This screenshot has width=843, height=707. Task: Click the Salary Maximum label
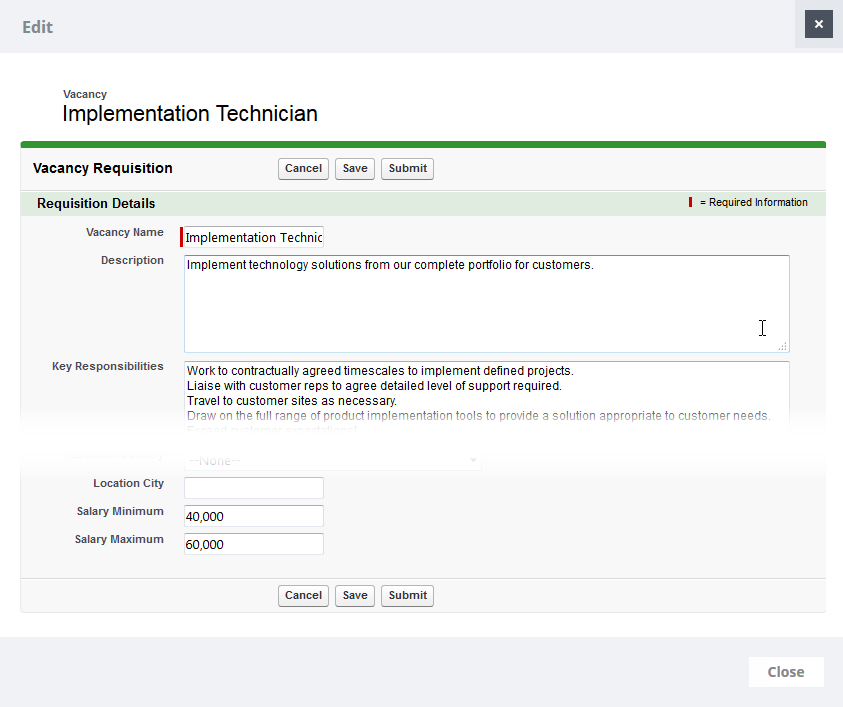point(119,540)
